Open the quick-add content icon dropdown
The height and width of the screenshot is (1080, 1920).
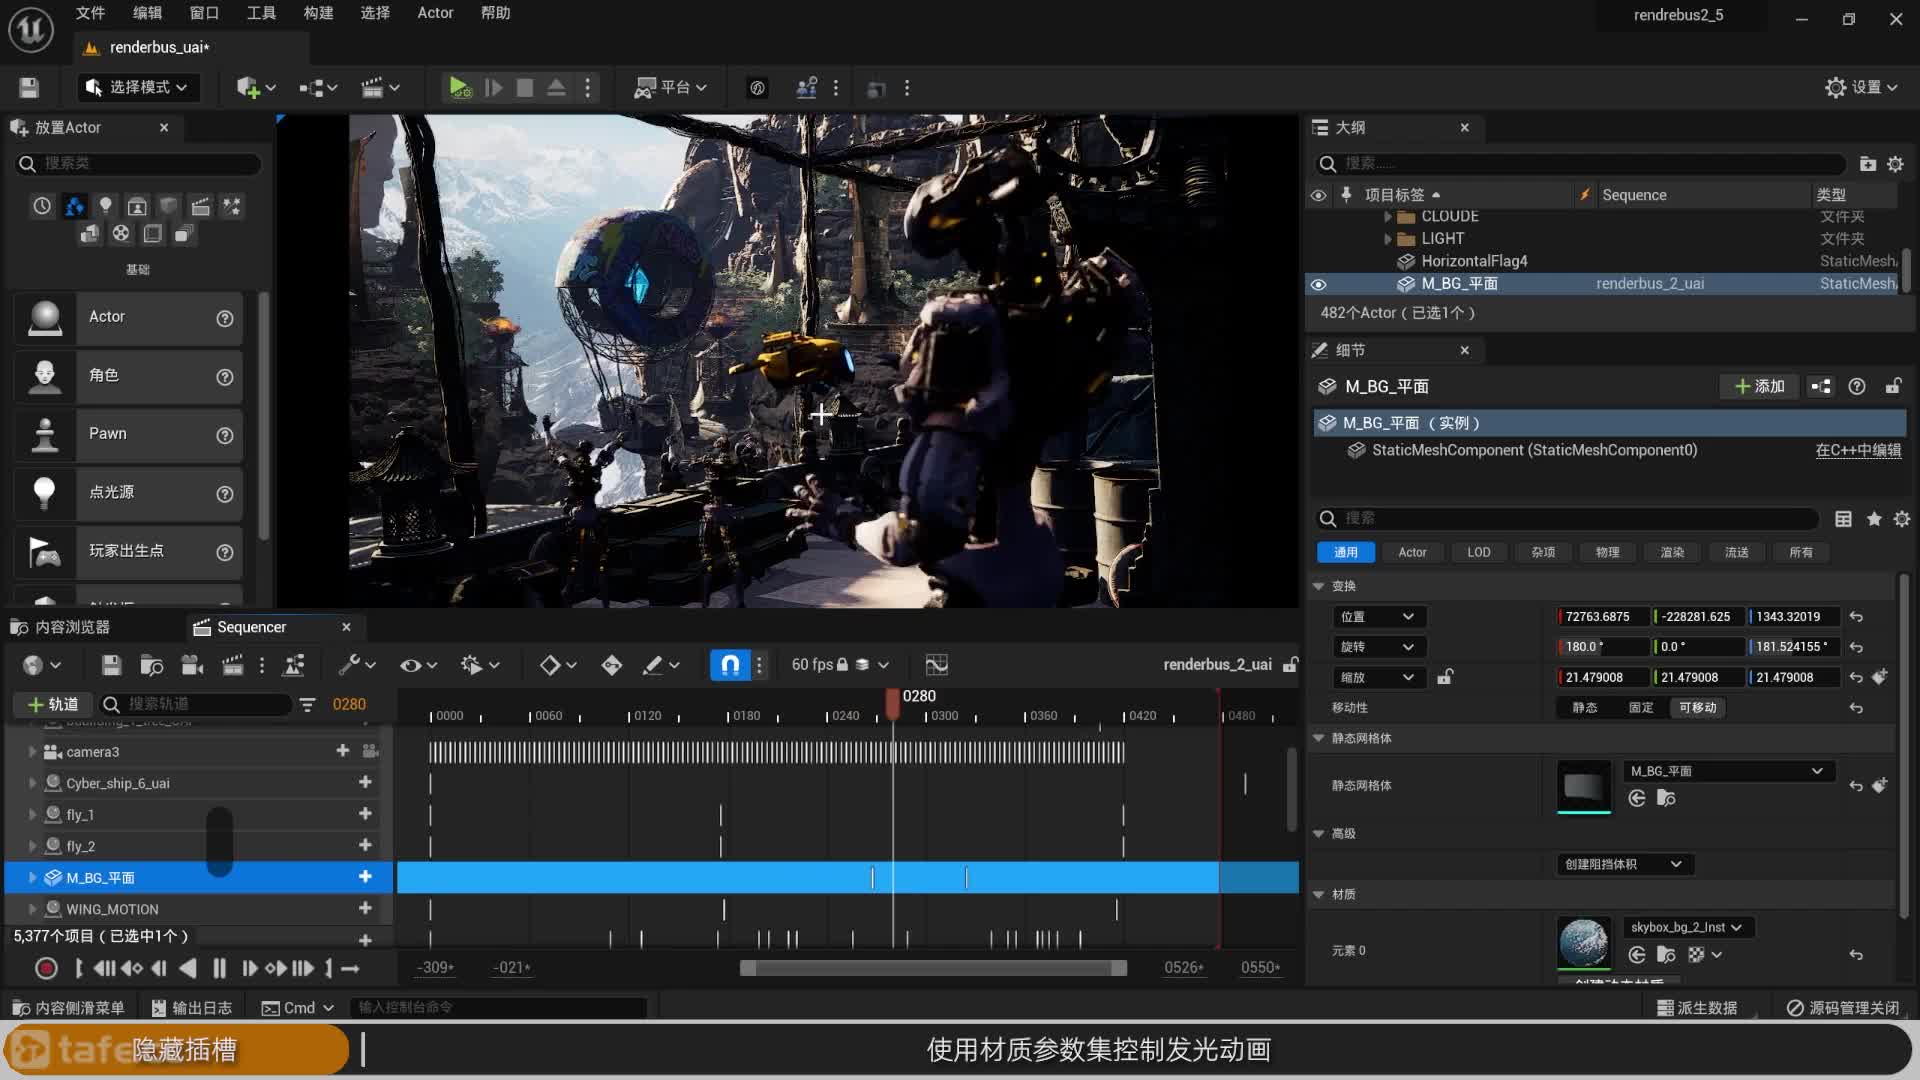(x=256, y=88)
